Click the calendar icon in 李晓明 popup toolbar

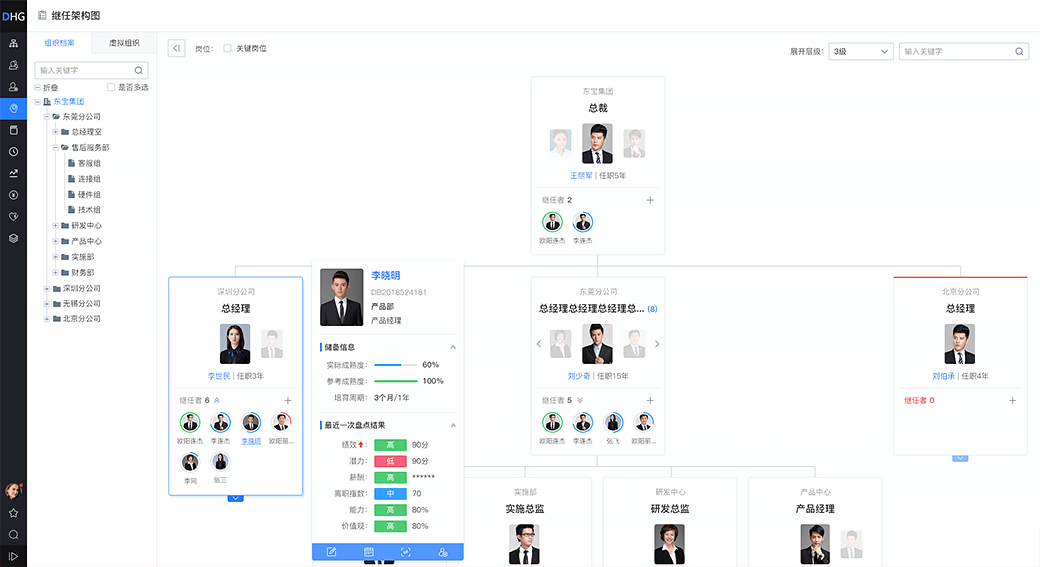(369, 552)
